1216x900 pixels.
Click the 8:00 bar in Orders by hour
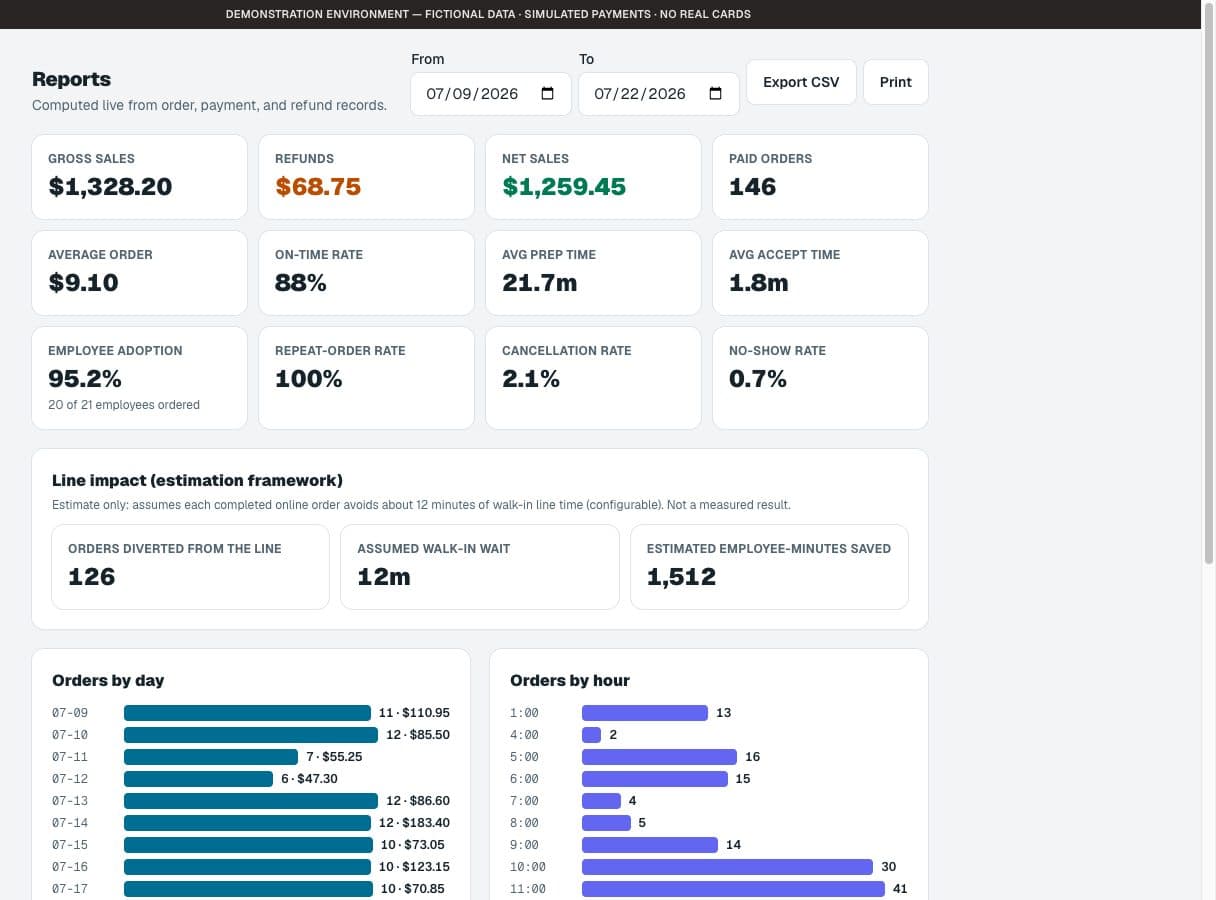(606, 823)
